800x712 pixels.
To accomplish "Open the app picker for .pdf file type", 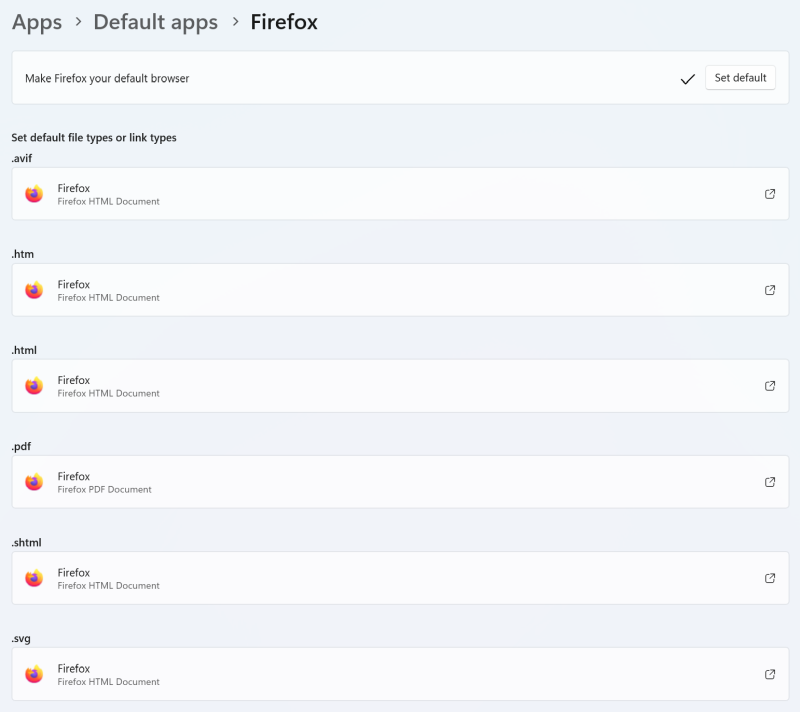I will pos(400,481).
